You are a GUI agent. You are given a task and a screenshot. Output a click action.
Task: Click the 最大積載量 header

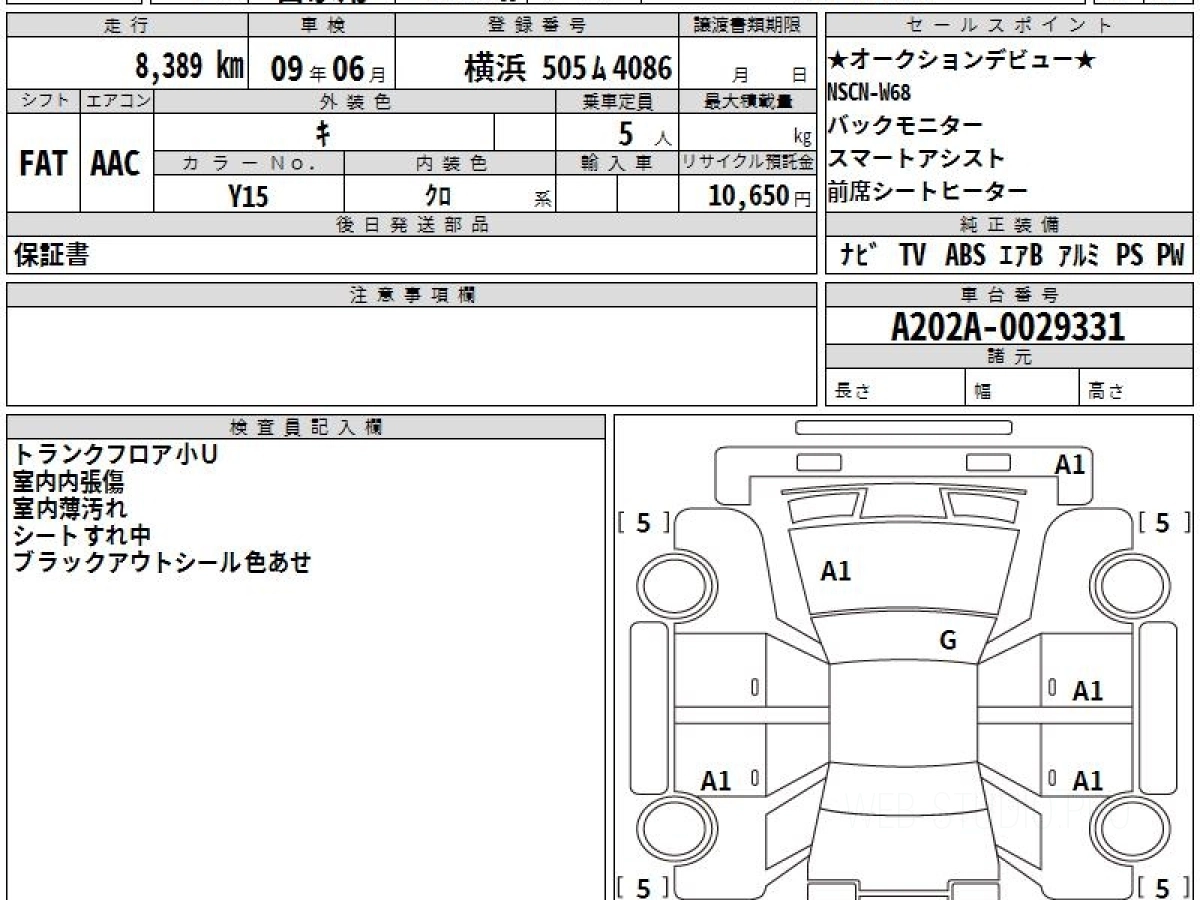pos(748,101)
